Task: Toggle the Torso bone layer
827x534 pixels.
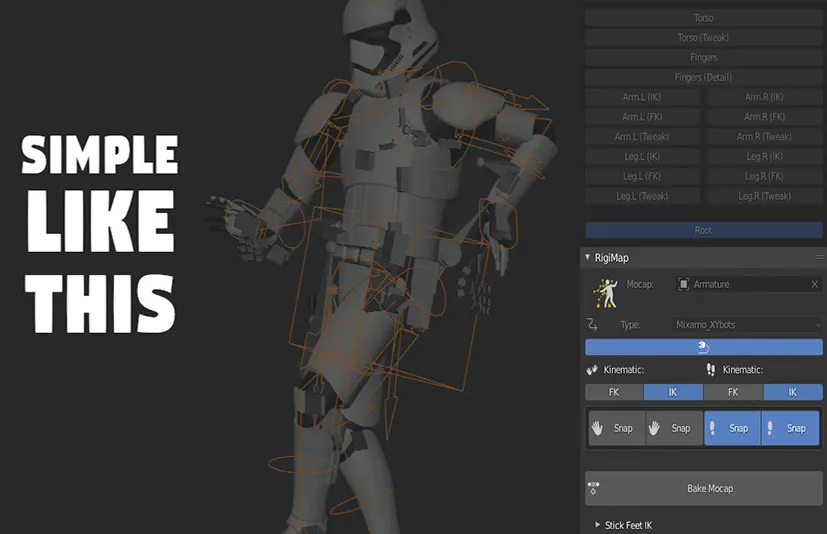Action: pyautogui.click(x=704, y=18)
